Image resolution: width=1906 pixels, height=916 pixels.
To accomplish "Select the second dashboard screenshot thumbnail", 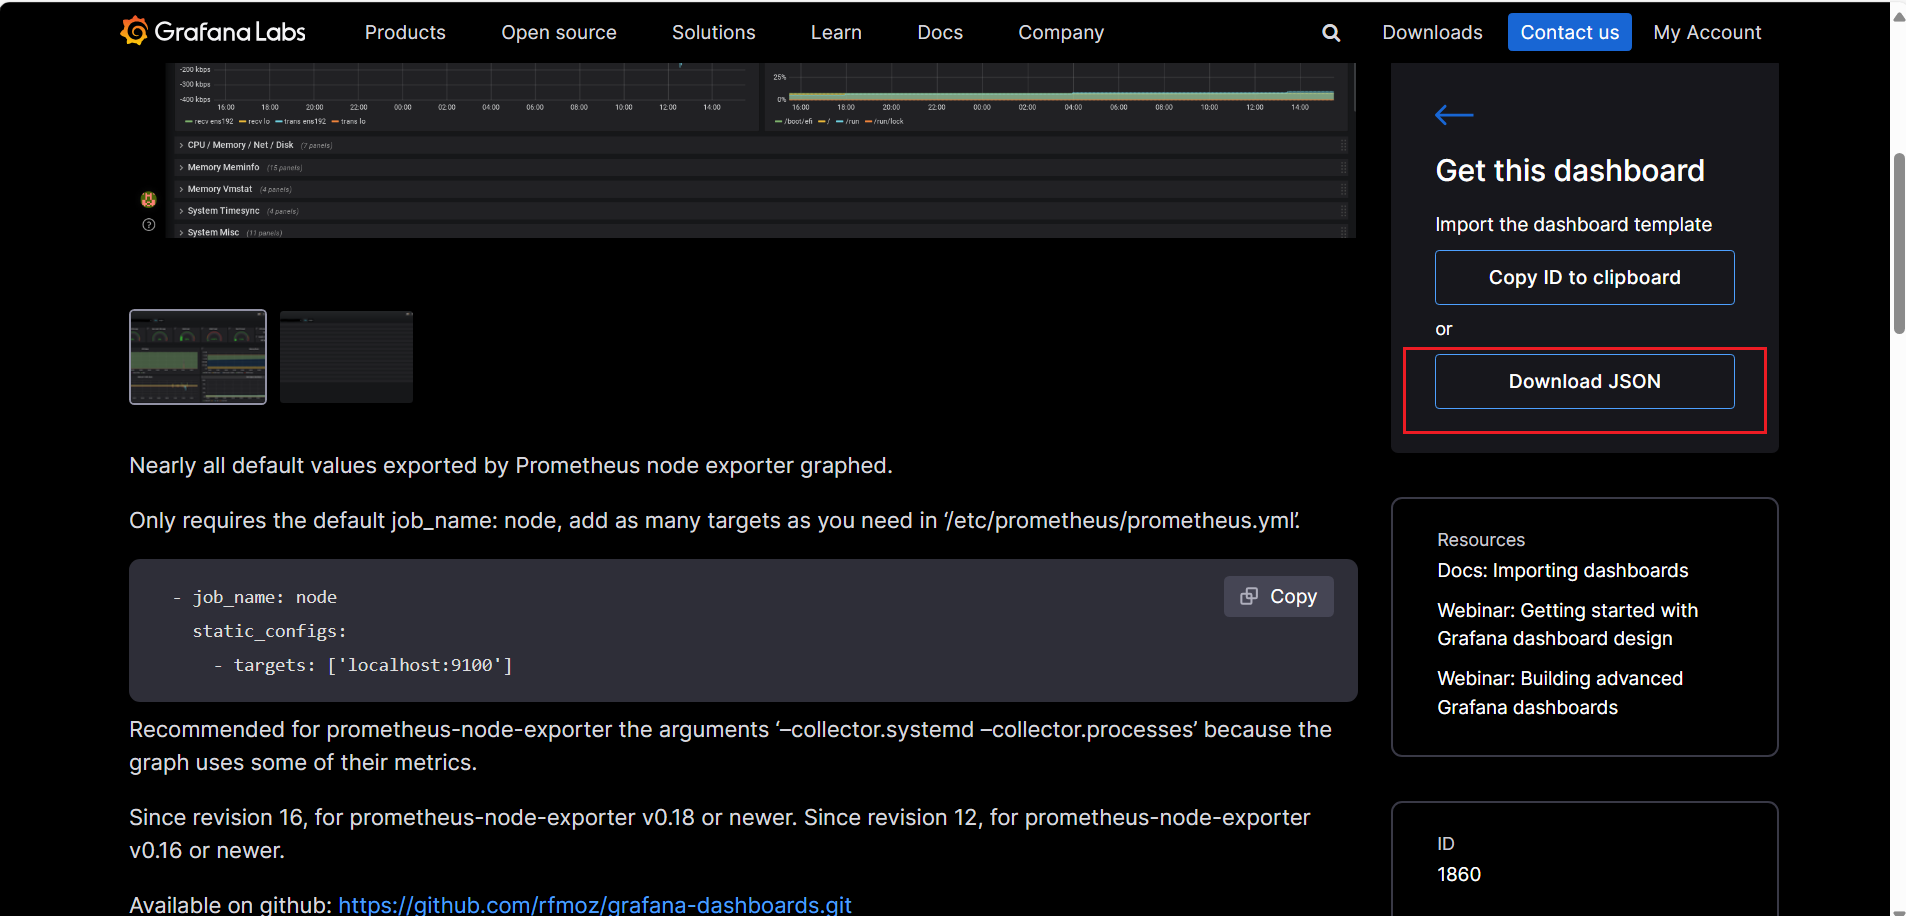I will [346, 357].
